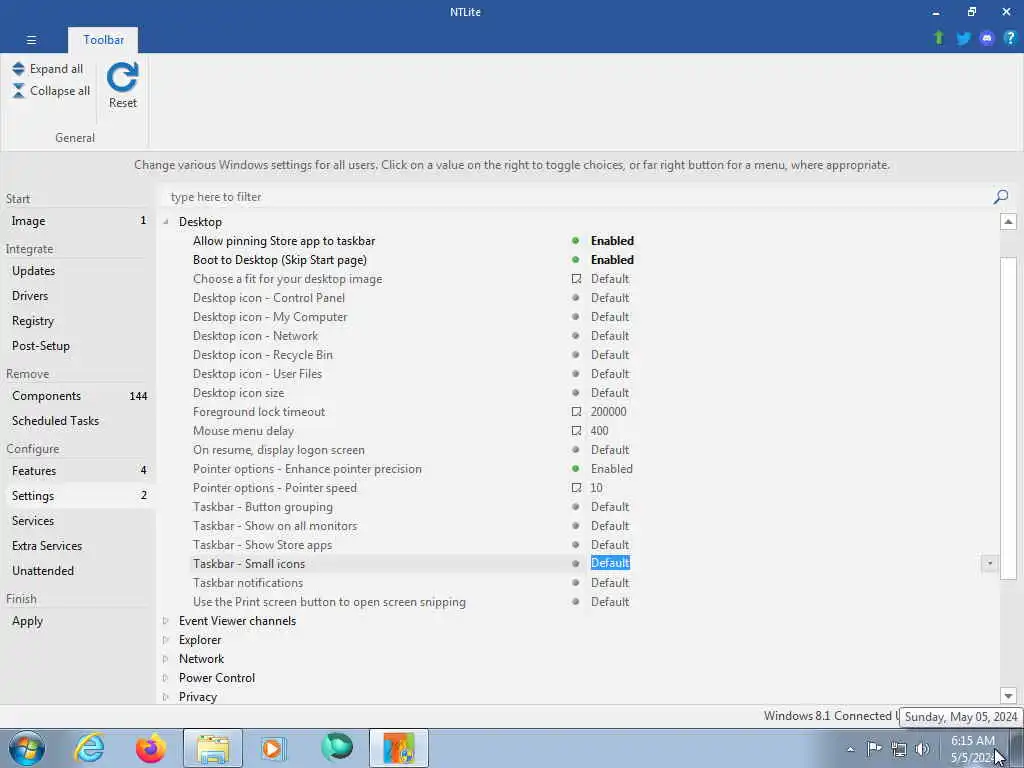The height and width of the screenshot is (768, 1024).
Task: Click the settings list scrollbar thumb
Action: (1008, 418)
